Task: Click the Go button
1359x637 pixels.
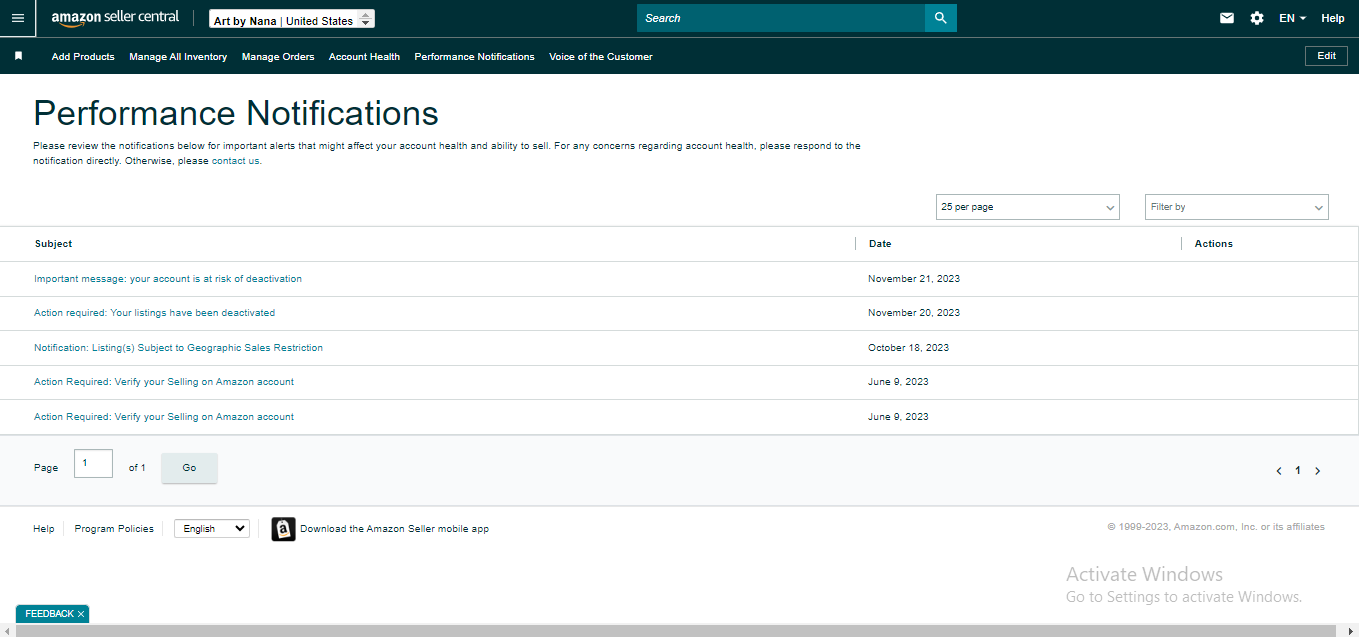Action: 189,468
